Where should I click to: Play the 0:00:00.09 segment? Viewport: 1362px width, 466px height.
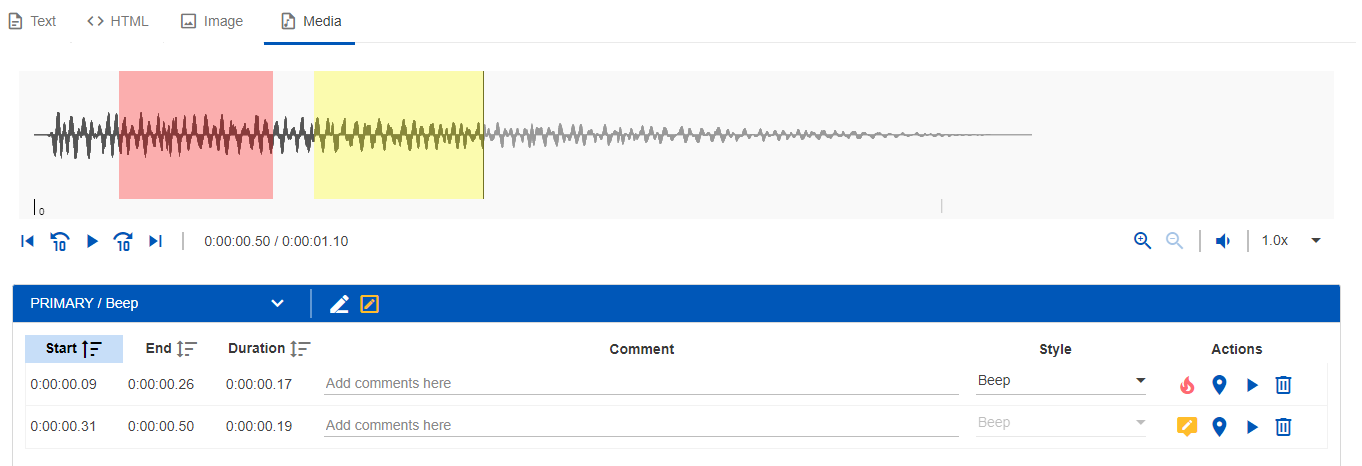(1252, 385)
